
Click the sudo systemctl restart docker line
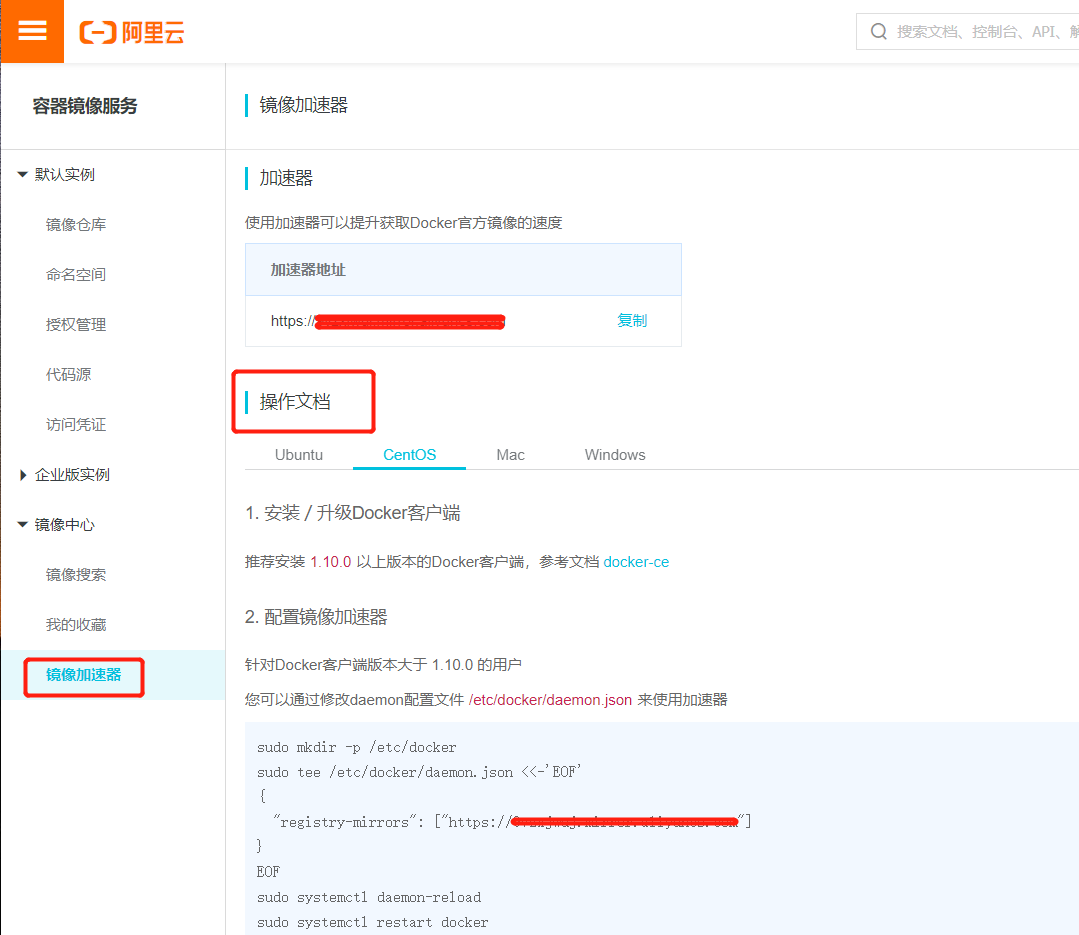pos(372,922)
